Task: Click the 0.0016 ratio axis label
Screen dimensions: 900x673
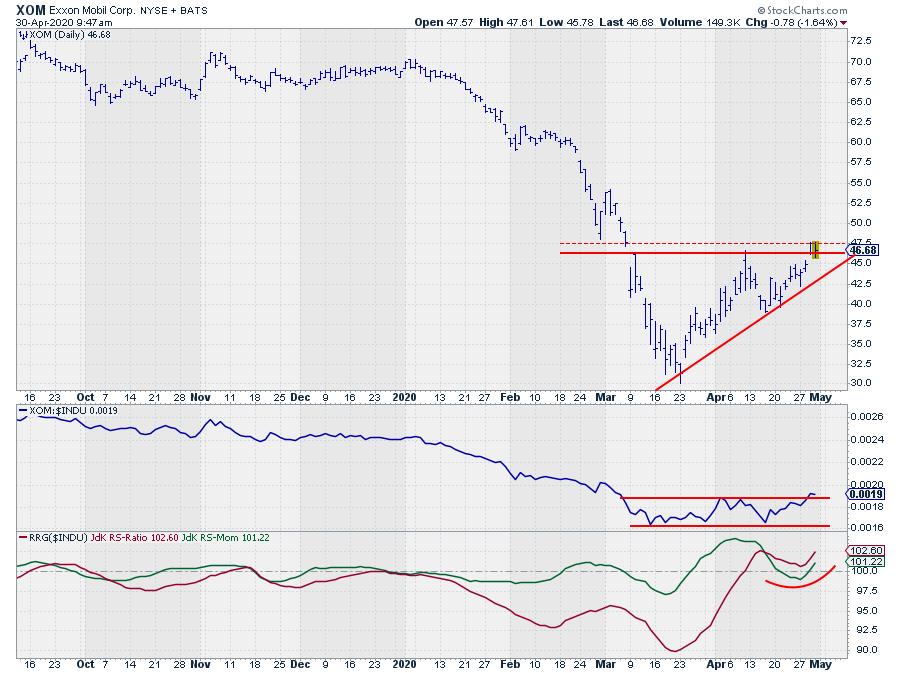Action: click(867, 527)
